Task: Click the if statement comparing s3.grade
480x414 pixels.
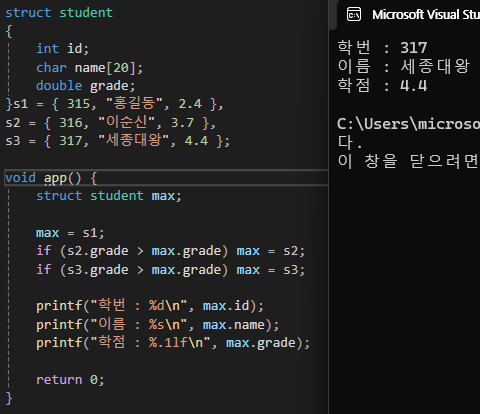Action: coord(170,269)
